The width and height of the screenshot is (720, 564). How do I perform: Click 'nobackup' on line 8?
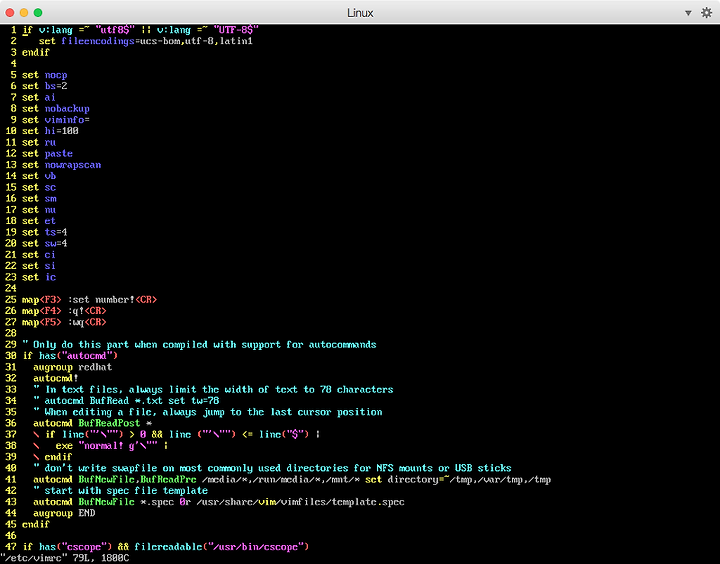click(67, 108)
